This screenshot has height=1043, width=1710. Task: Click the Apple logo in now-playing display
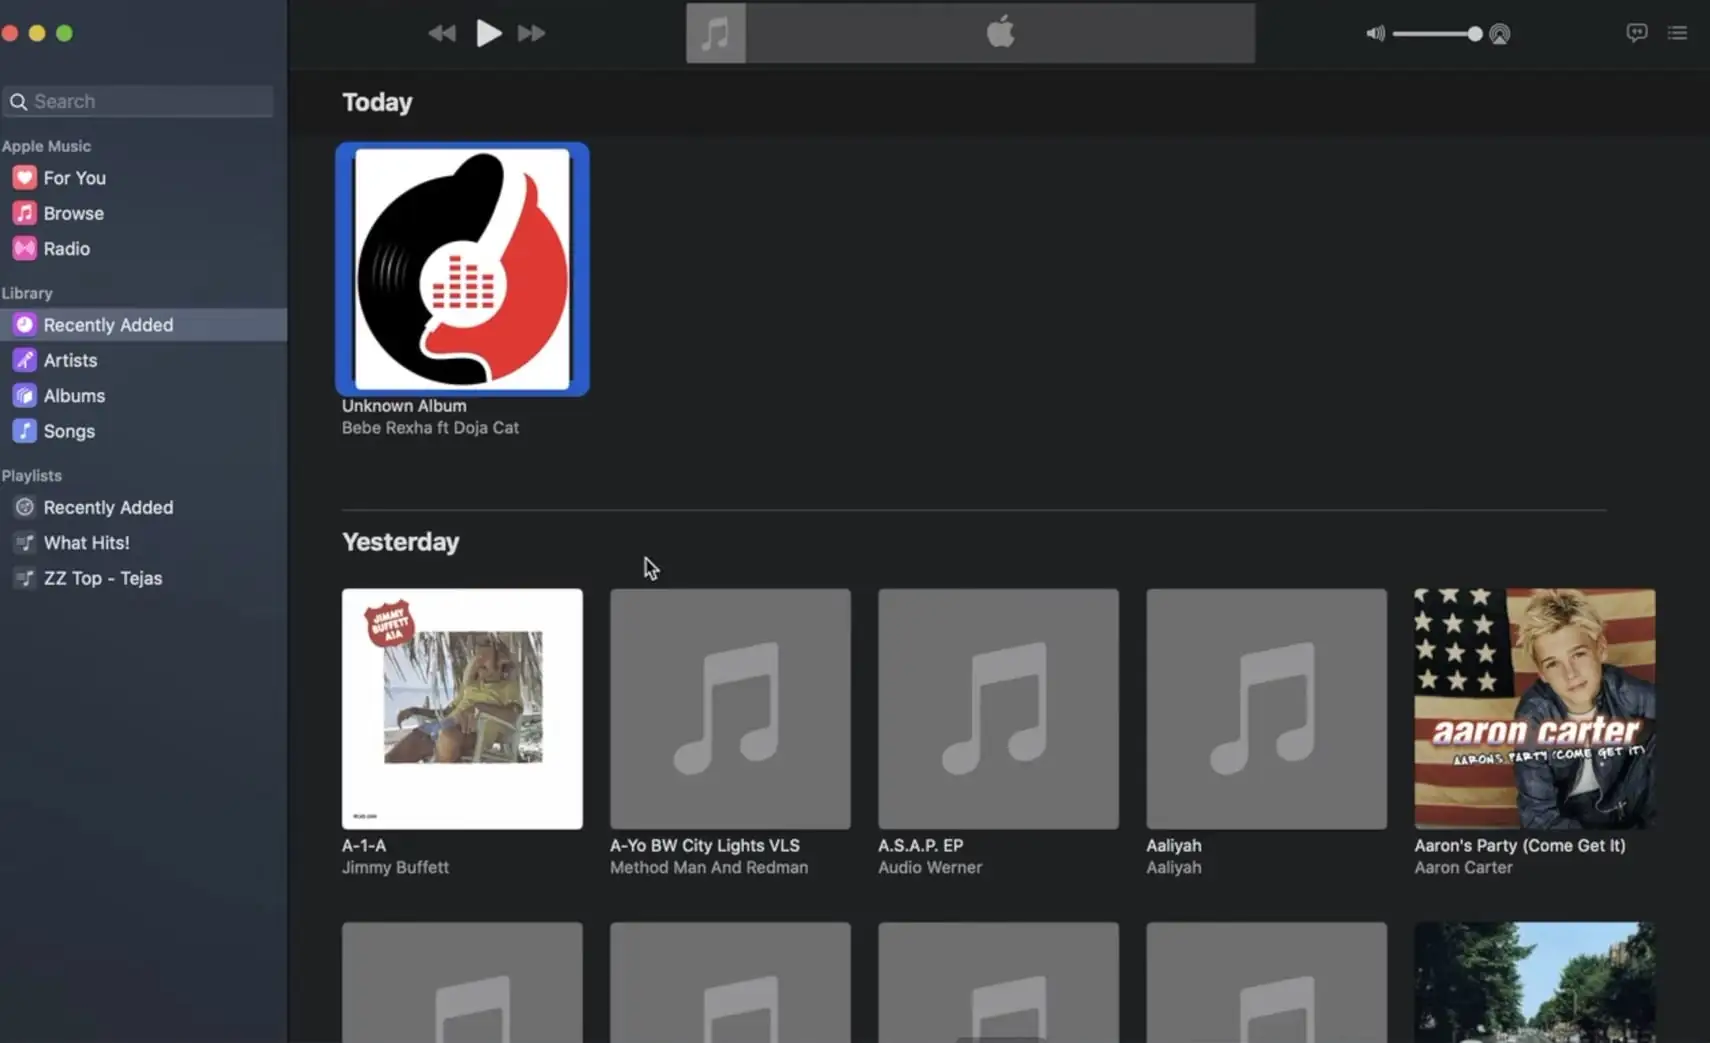click(x=1000, y=33)
